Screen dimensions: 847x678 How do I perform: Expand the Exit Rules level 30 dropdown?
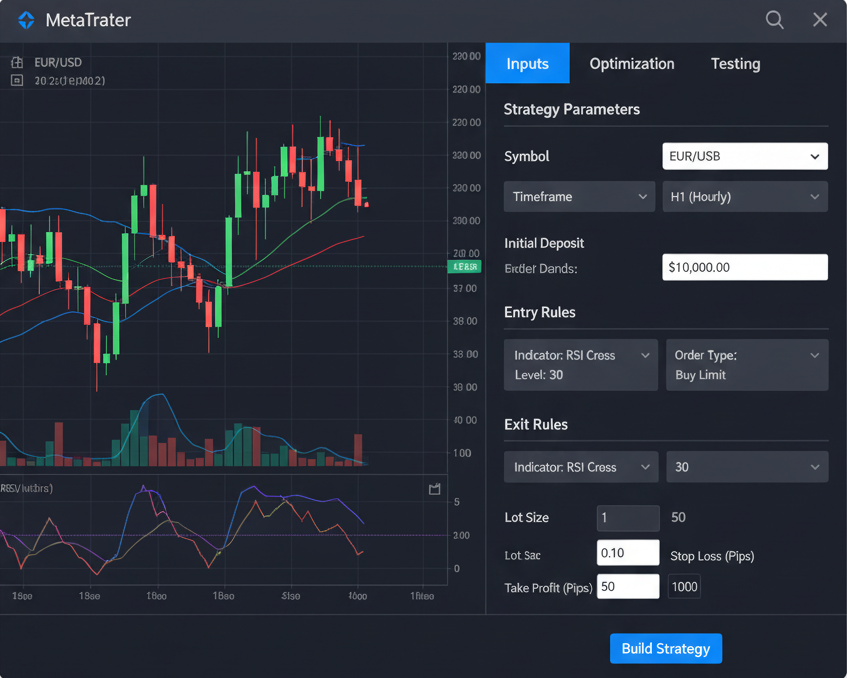click(x=746, y=467)
